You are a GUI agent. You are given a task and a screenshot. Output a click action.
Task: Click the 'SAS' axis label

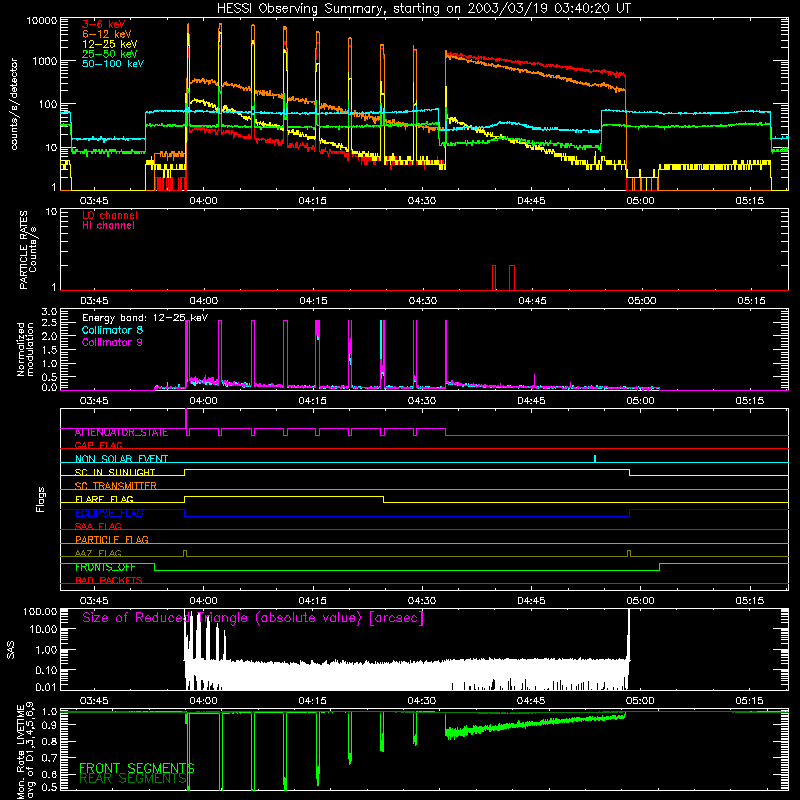point(11,650)
